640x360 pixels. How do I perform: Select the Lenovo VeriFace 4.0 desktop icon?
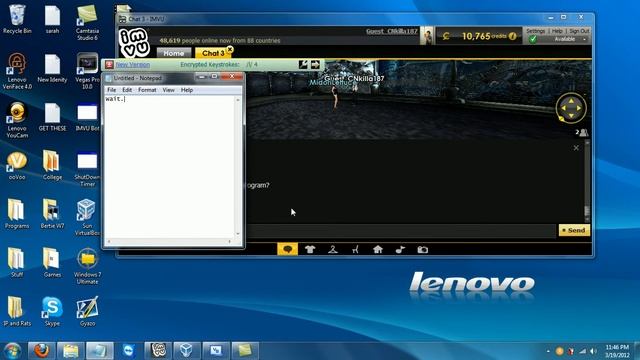click(17, 71)
